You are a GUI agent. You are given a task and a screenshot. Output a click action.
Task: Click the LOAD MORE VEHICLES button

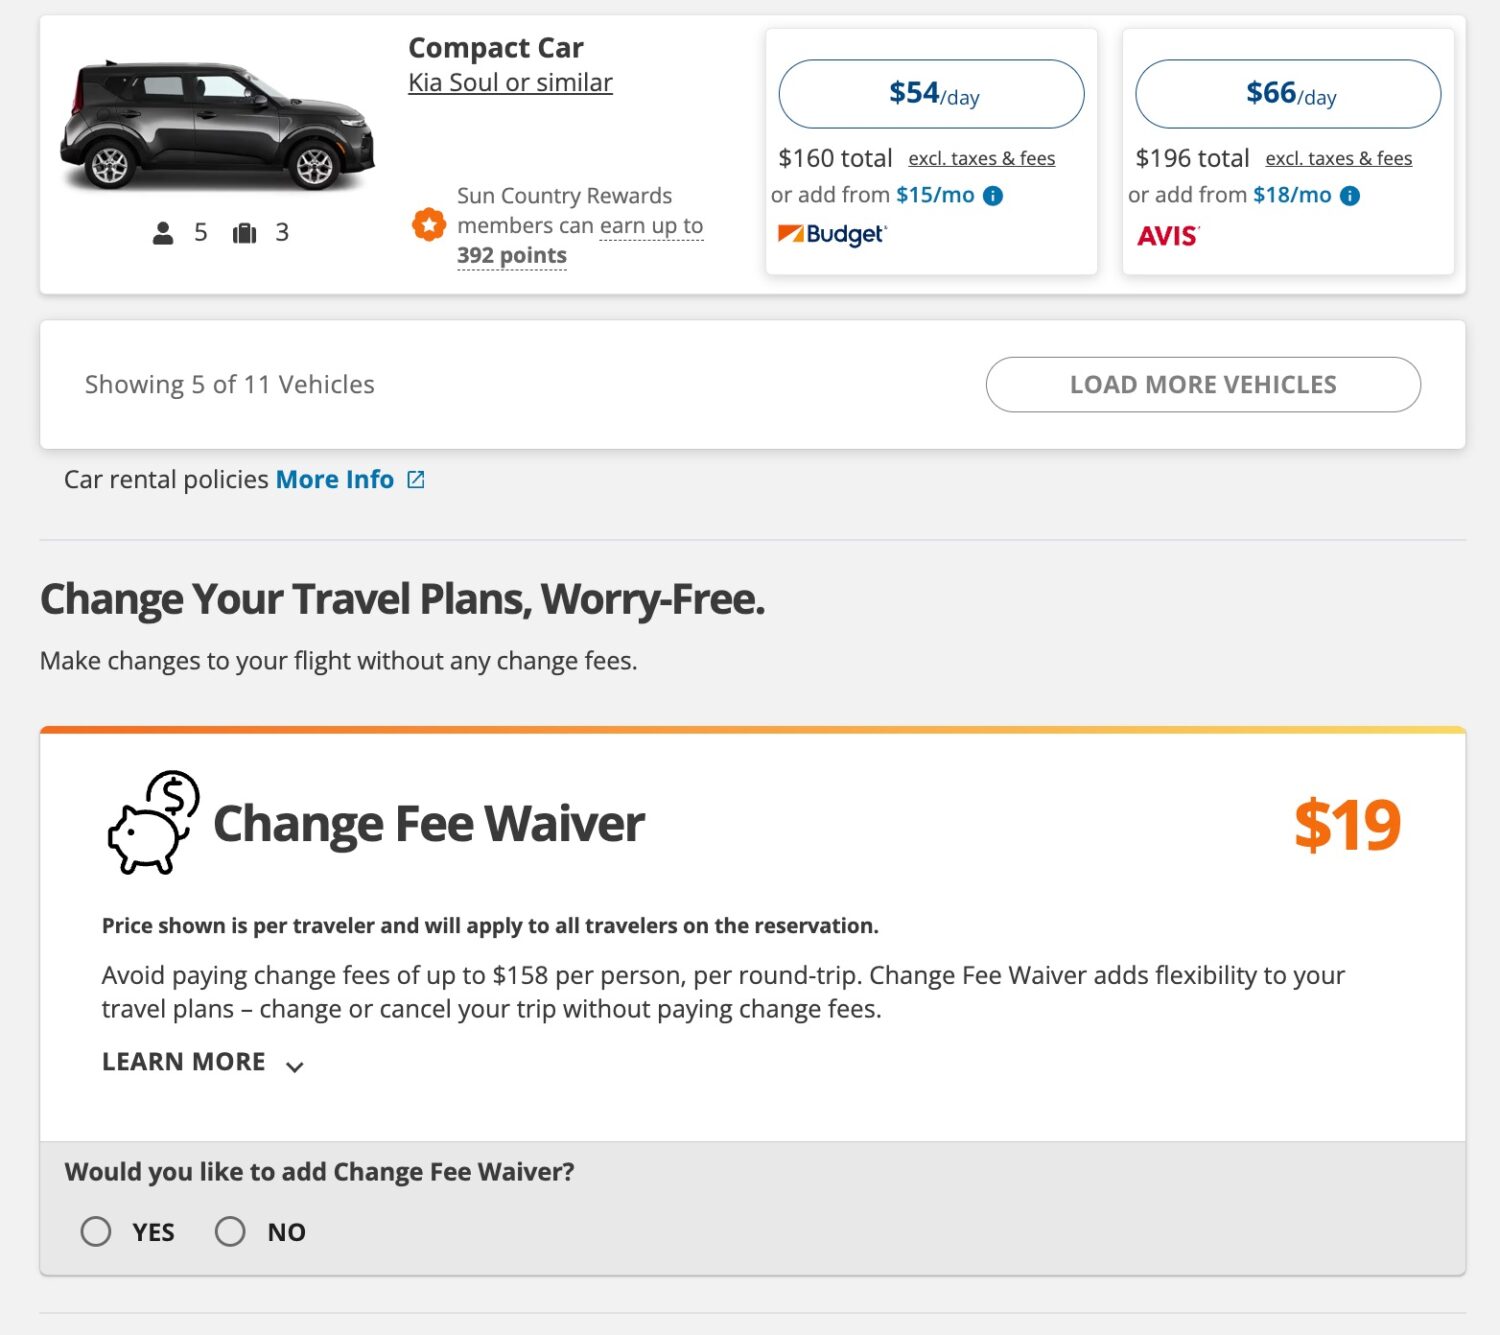[x=1203, y=384]
